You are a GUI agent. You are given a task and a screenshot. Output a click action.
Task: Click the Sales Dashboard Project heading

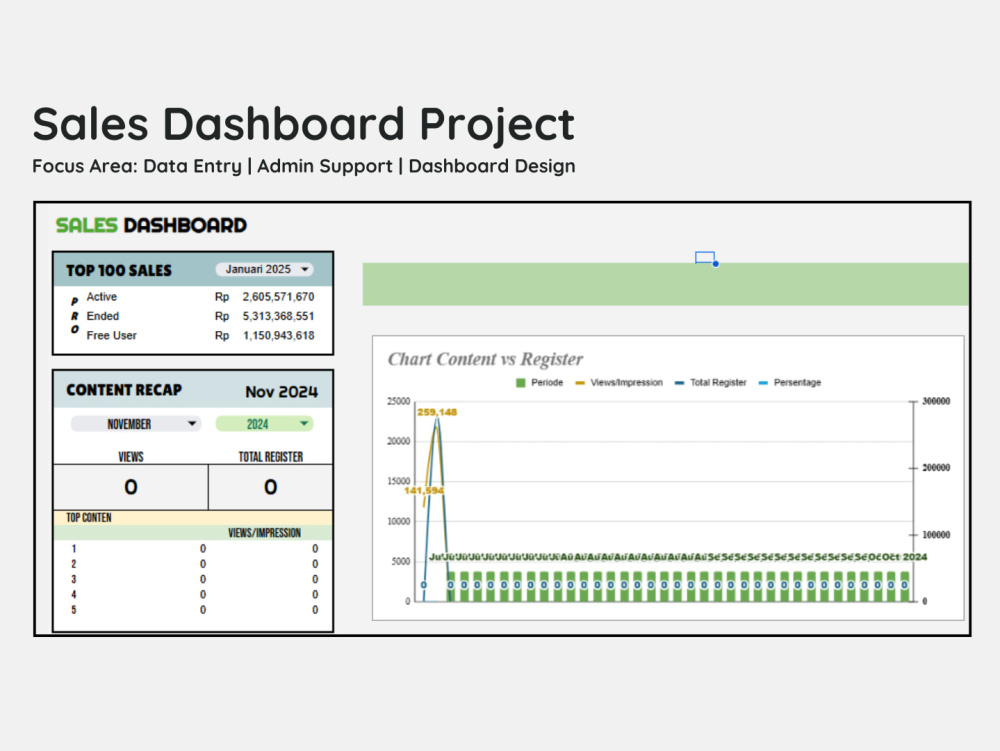pyautogui.click(x=304, y=124)
